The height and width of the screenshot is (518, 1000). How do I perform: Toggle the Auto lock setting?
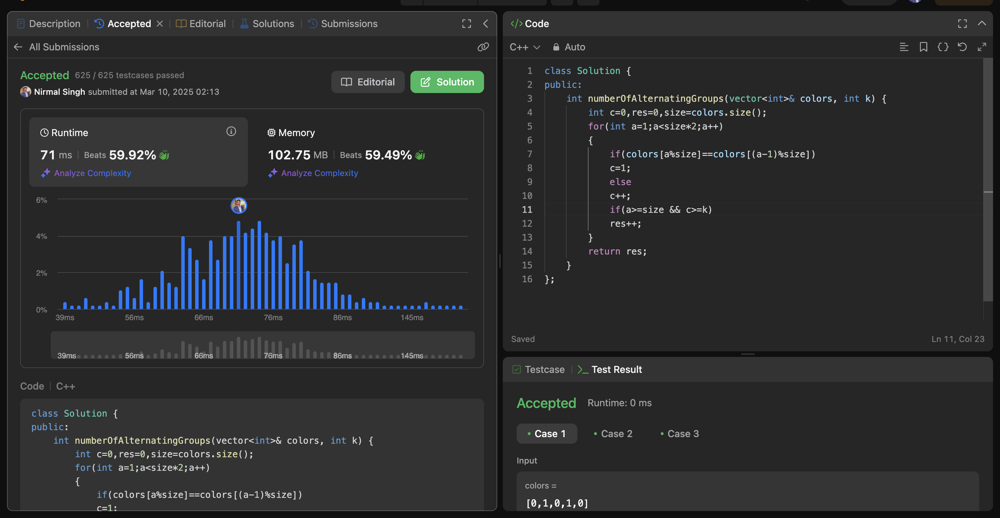568,47
